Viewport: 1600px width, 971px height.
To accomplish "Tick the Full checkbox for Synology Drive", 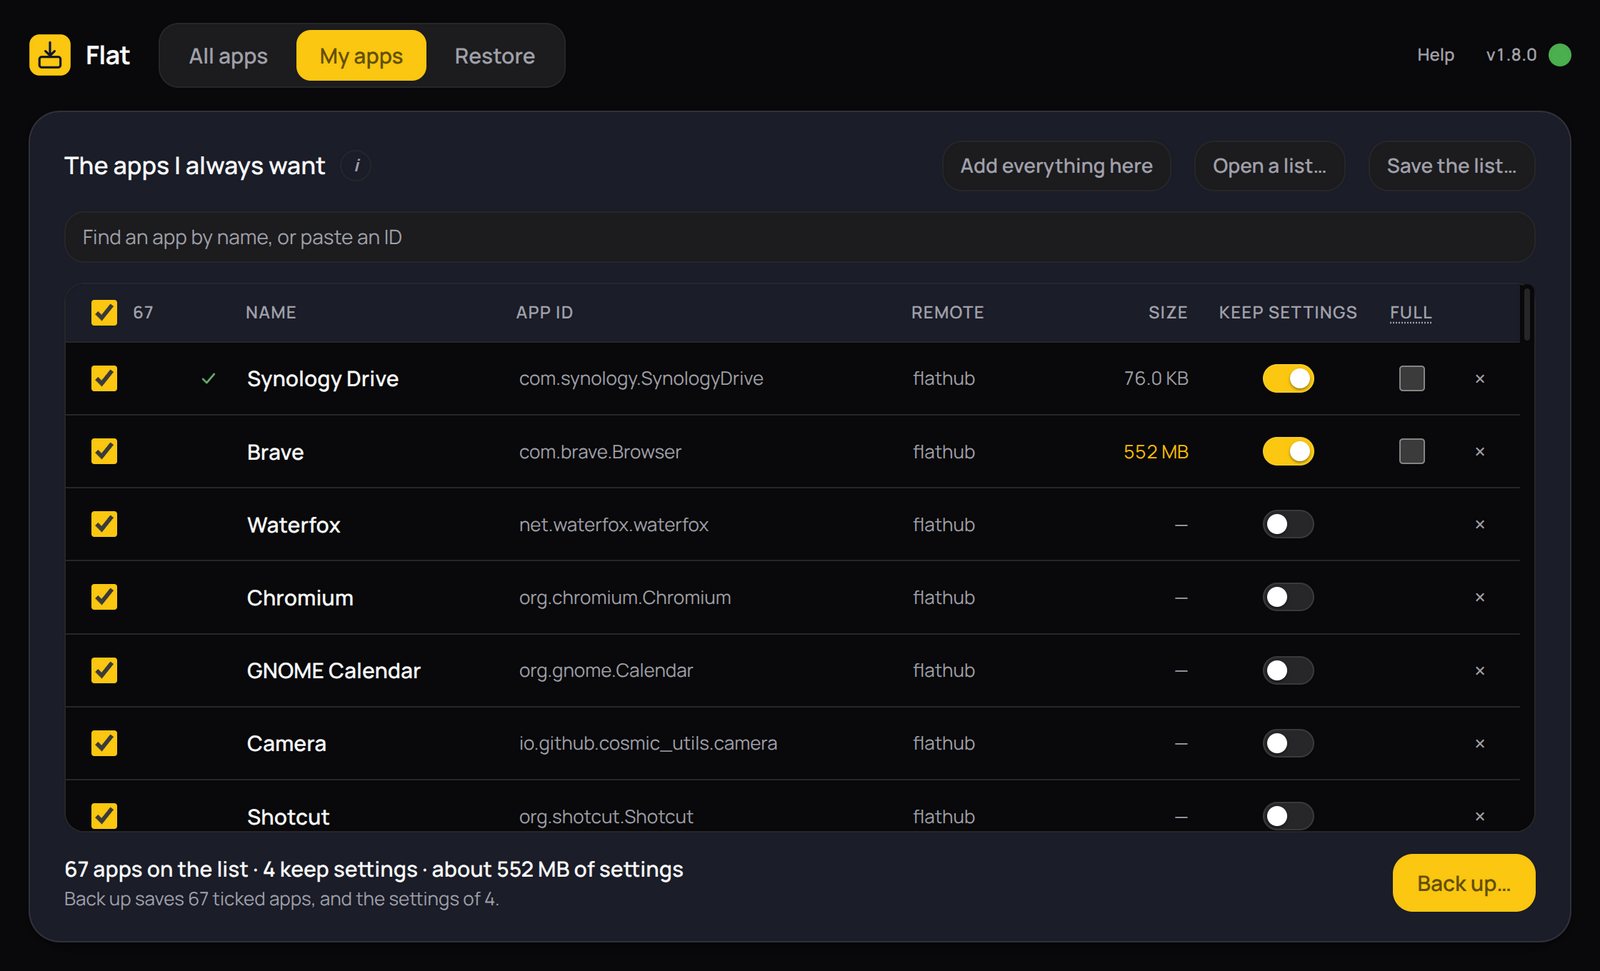I will [x=1412, y=378].
